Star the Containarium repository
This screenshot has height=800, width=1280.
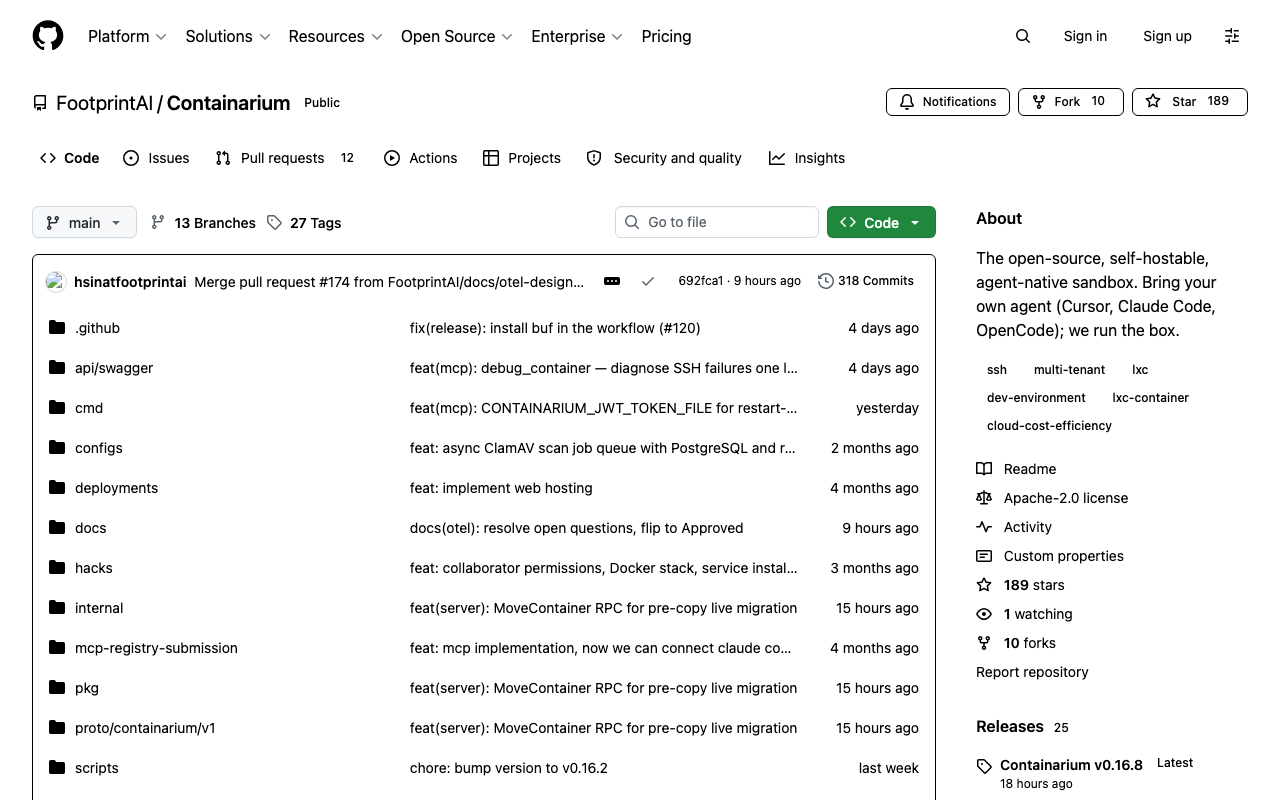(1190, 101)
